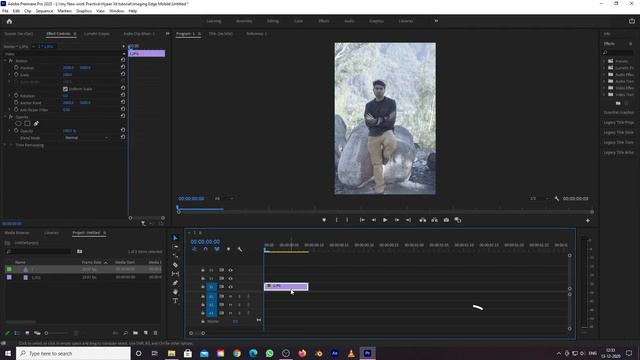Viewport: 640px width, 360px height.
Task: Open the File menu
Action: coord(5,11)
